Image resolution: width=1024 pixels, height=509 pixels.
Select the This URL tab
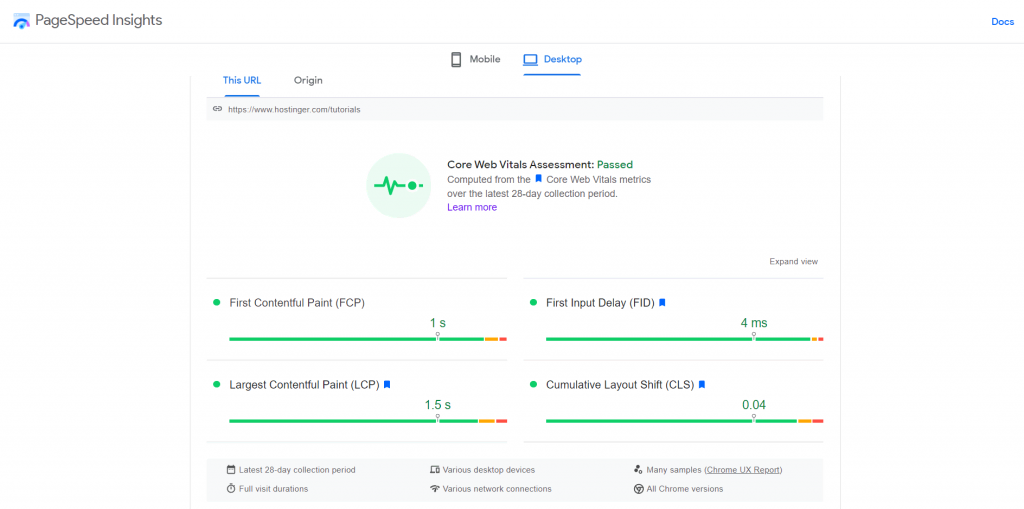click(242, 80)
